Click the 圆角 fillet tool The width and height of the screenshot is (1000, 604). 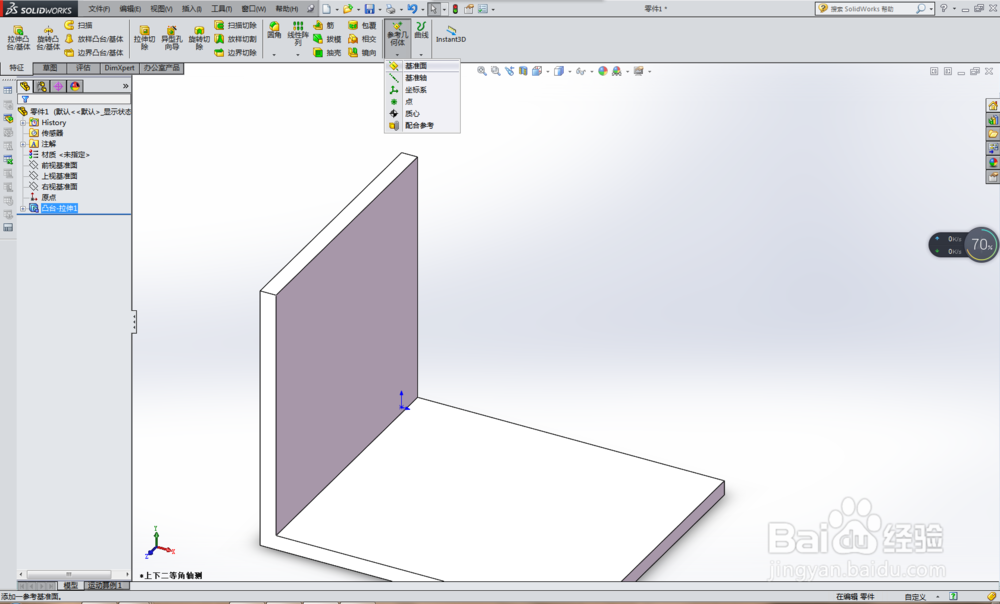(274, 30)
